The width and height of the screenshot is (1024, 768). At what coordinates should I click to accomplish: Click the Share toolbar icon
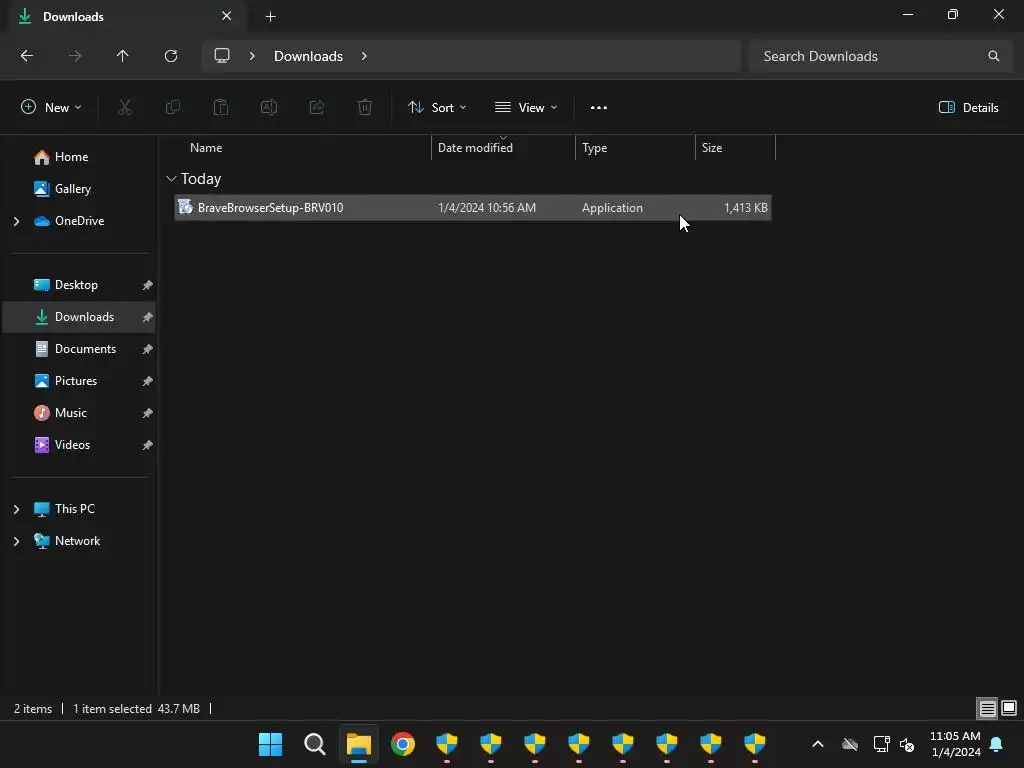[x=317, y=108]
